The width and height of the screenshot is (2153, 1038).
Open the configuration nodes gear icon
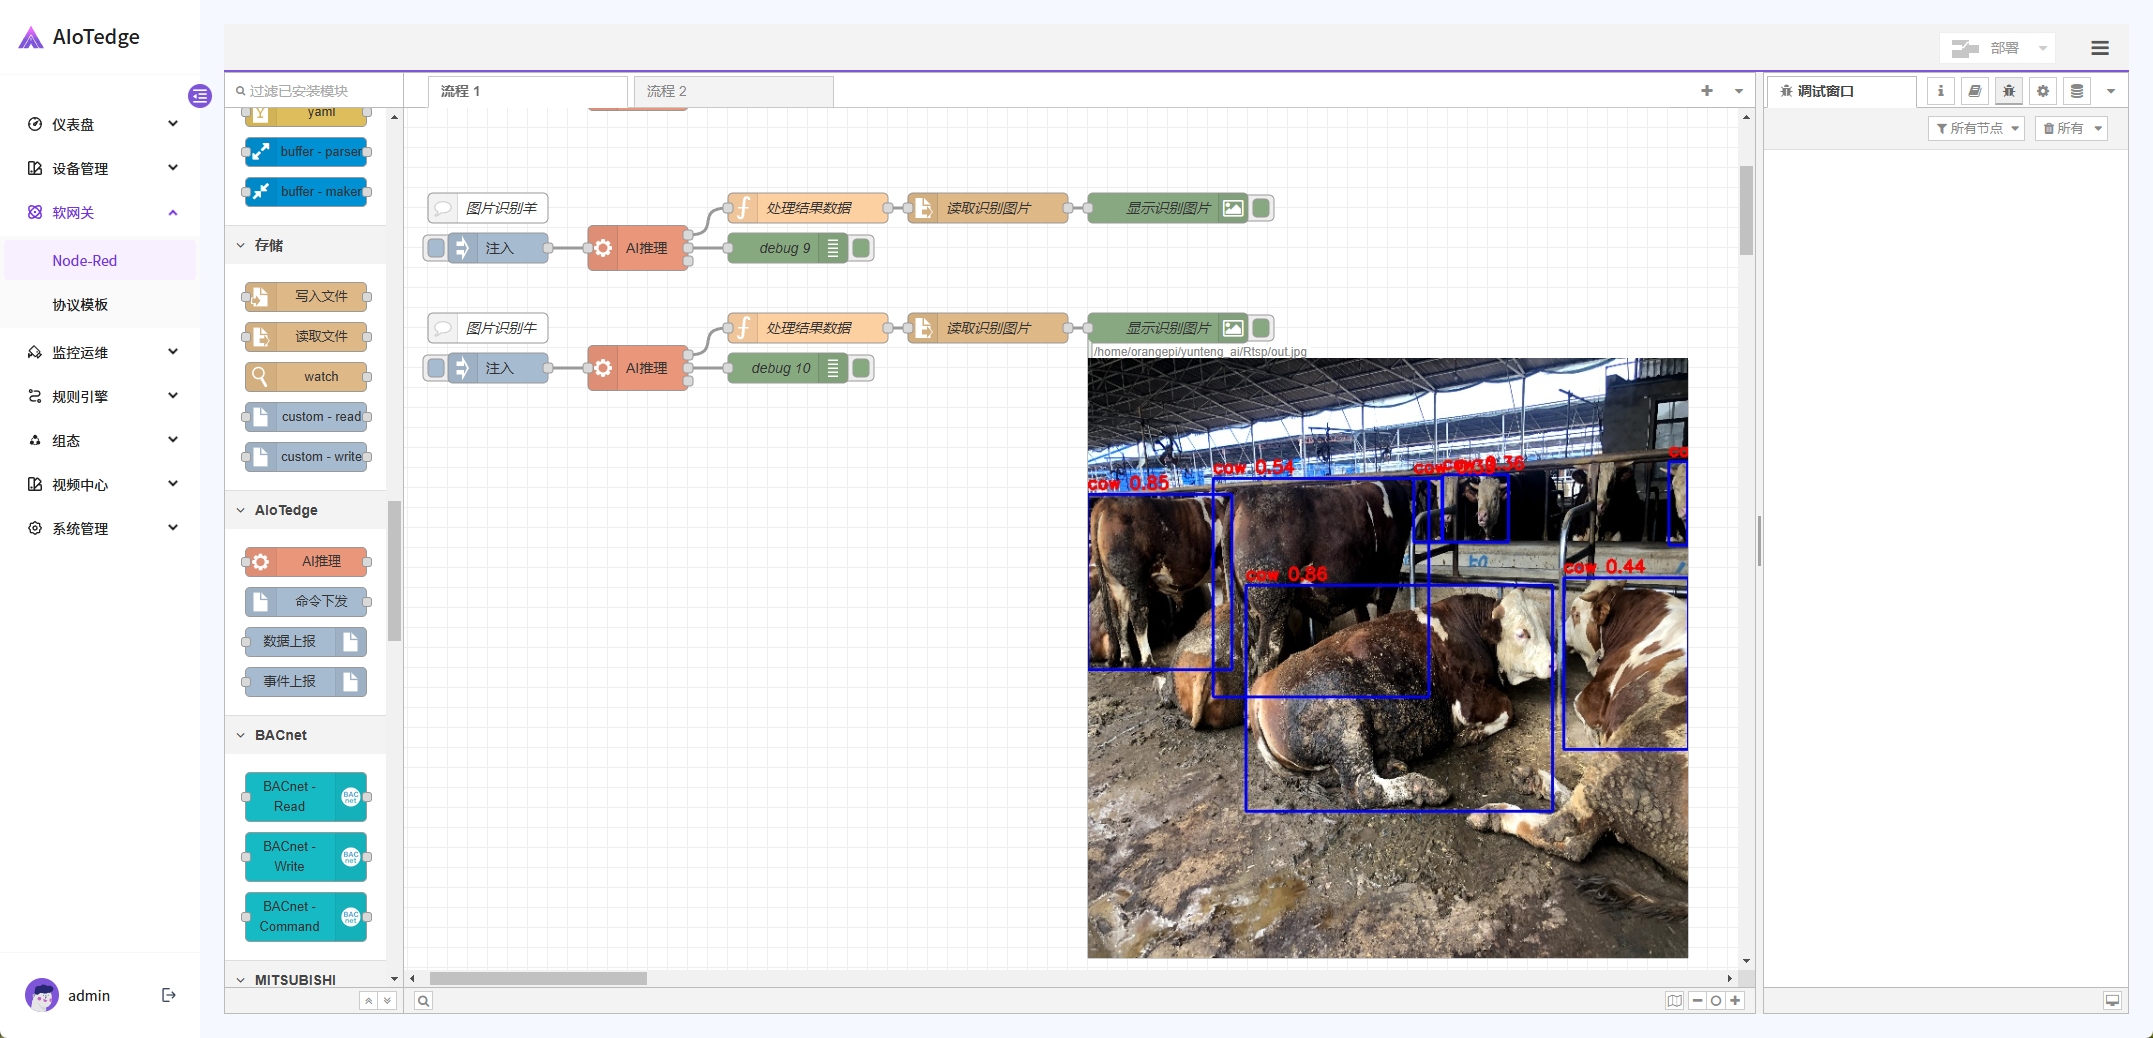coord(2043,91)
